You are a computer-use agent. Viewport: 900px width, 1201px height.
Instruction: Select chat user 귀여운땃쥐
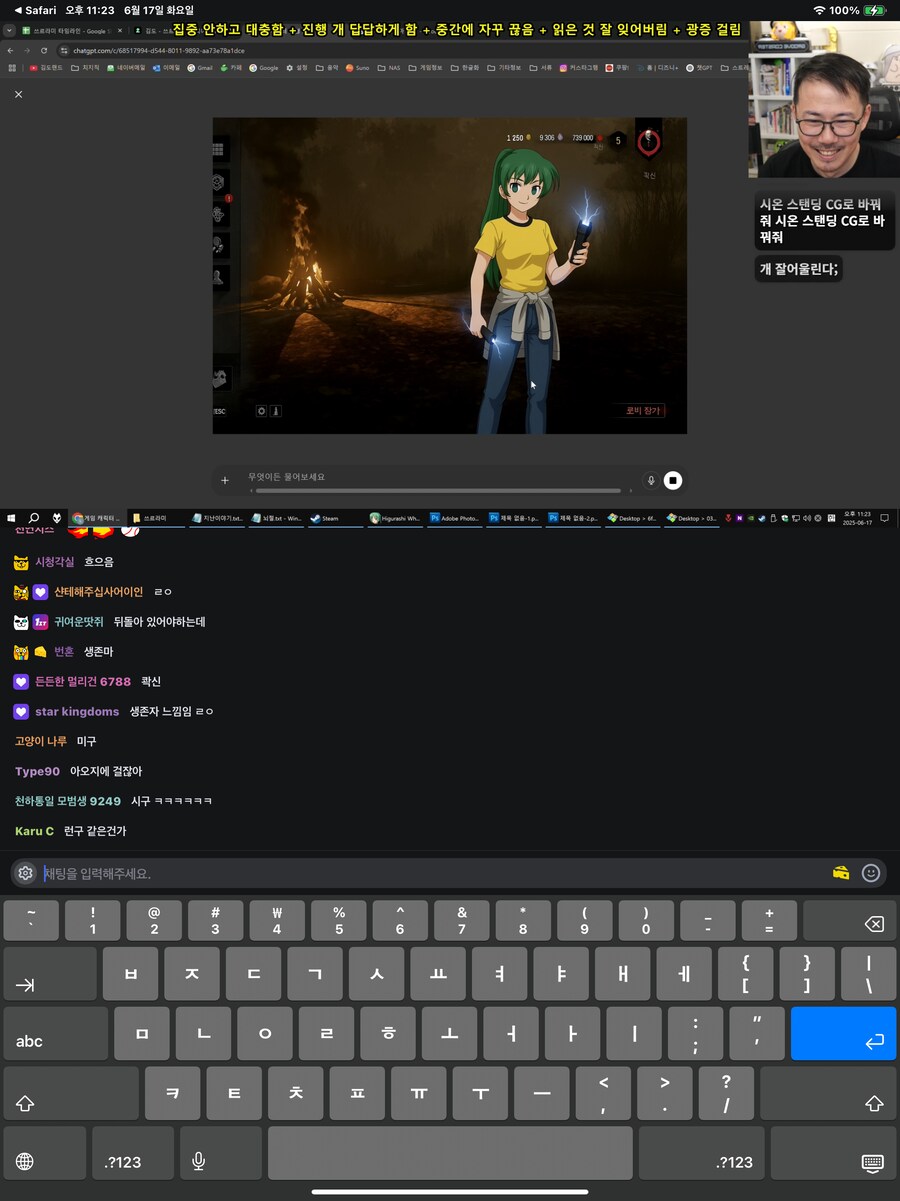tap(78, 622)
